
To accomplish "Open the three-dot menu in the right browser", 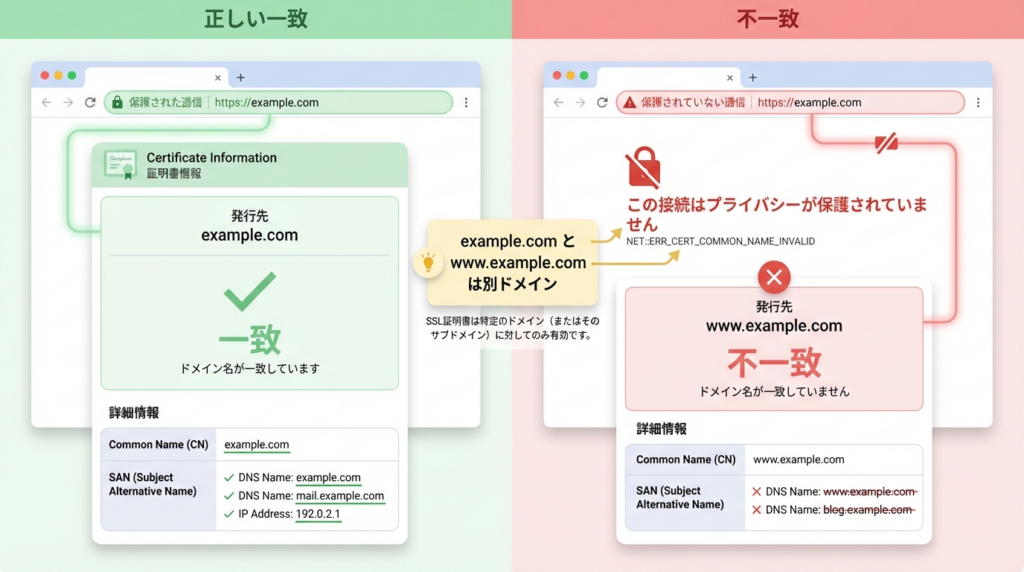I will pyautogui.click(x=977, y=102).
